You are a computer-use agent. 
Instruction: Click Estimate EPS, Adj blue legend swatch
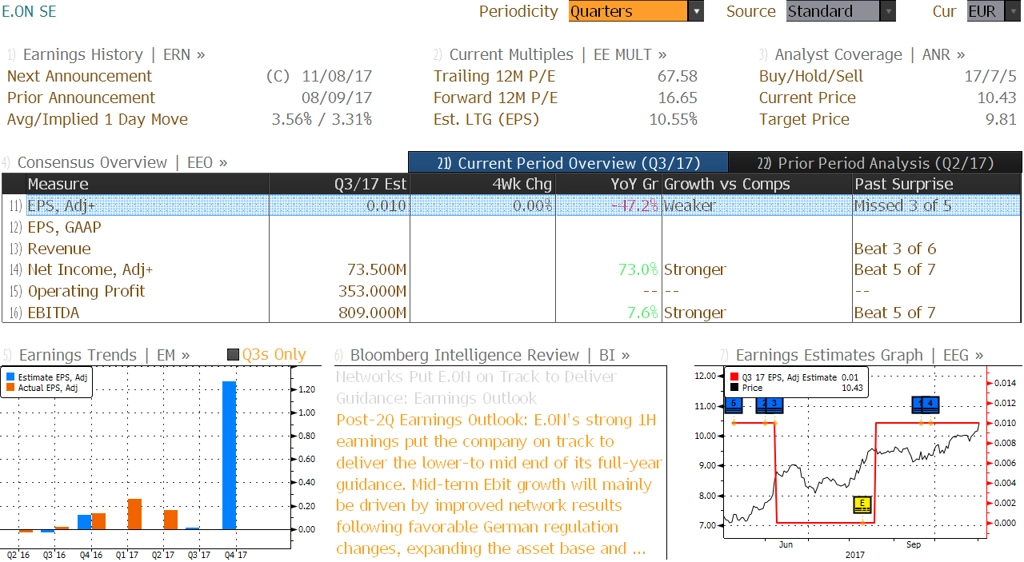coord(10,377)
